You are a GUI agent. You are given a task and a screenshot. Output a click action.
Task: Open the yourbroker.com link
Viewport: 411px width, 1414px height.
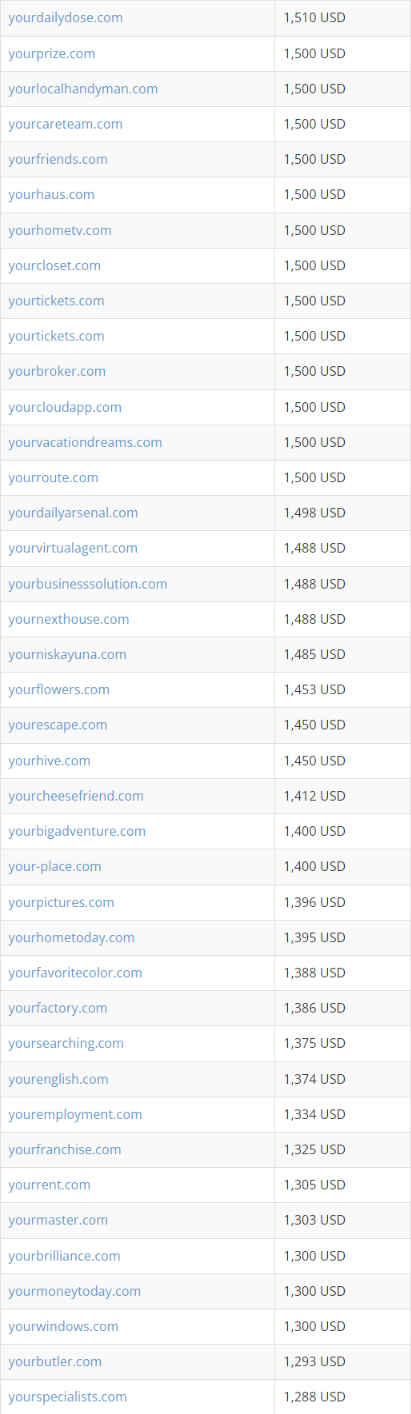pyautogui.click(x=57, y=371)
